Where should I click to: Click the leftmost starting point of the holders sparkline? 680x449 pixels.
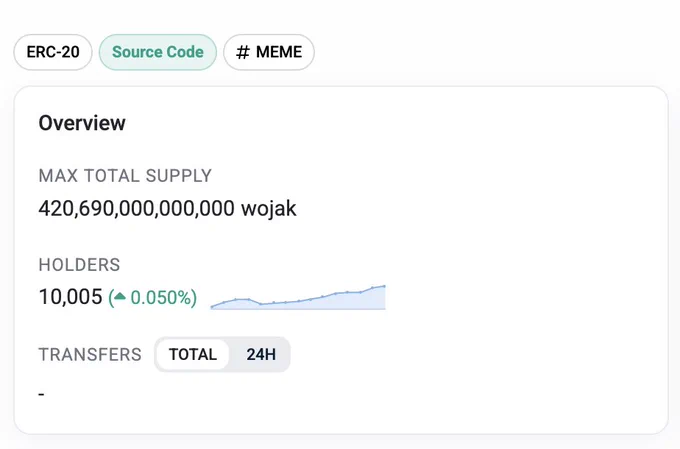coord(212,307)
